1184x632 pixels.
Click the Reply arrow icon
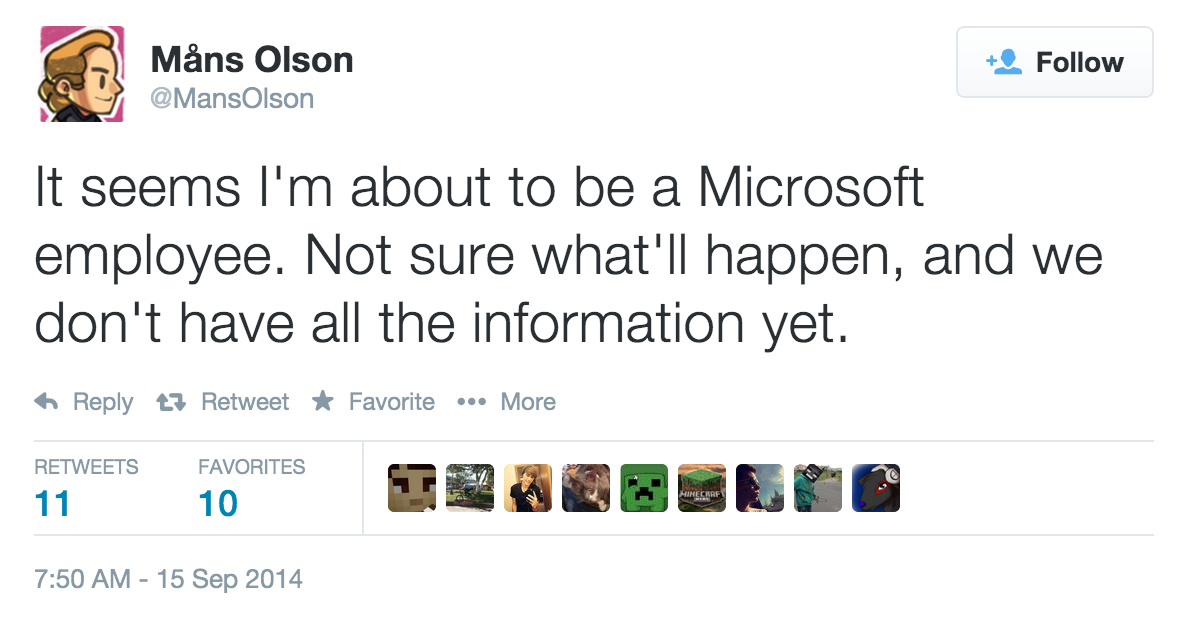coord(46,402)
